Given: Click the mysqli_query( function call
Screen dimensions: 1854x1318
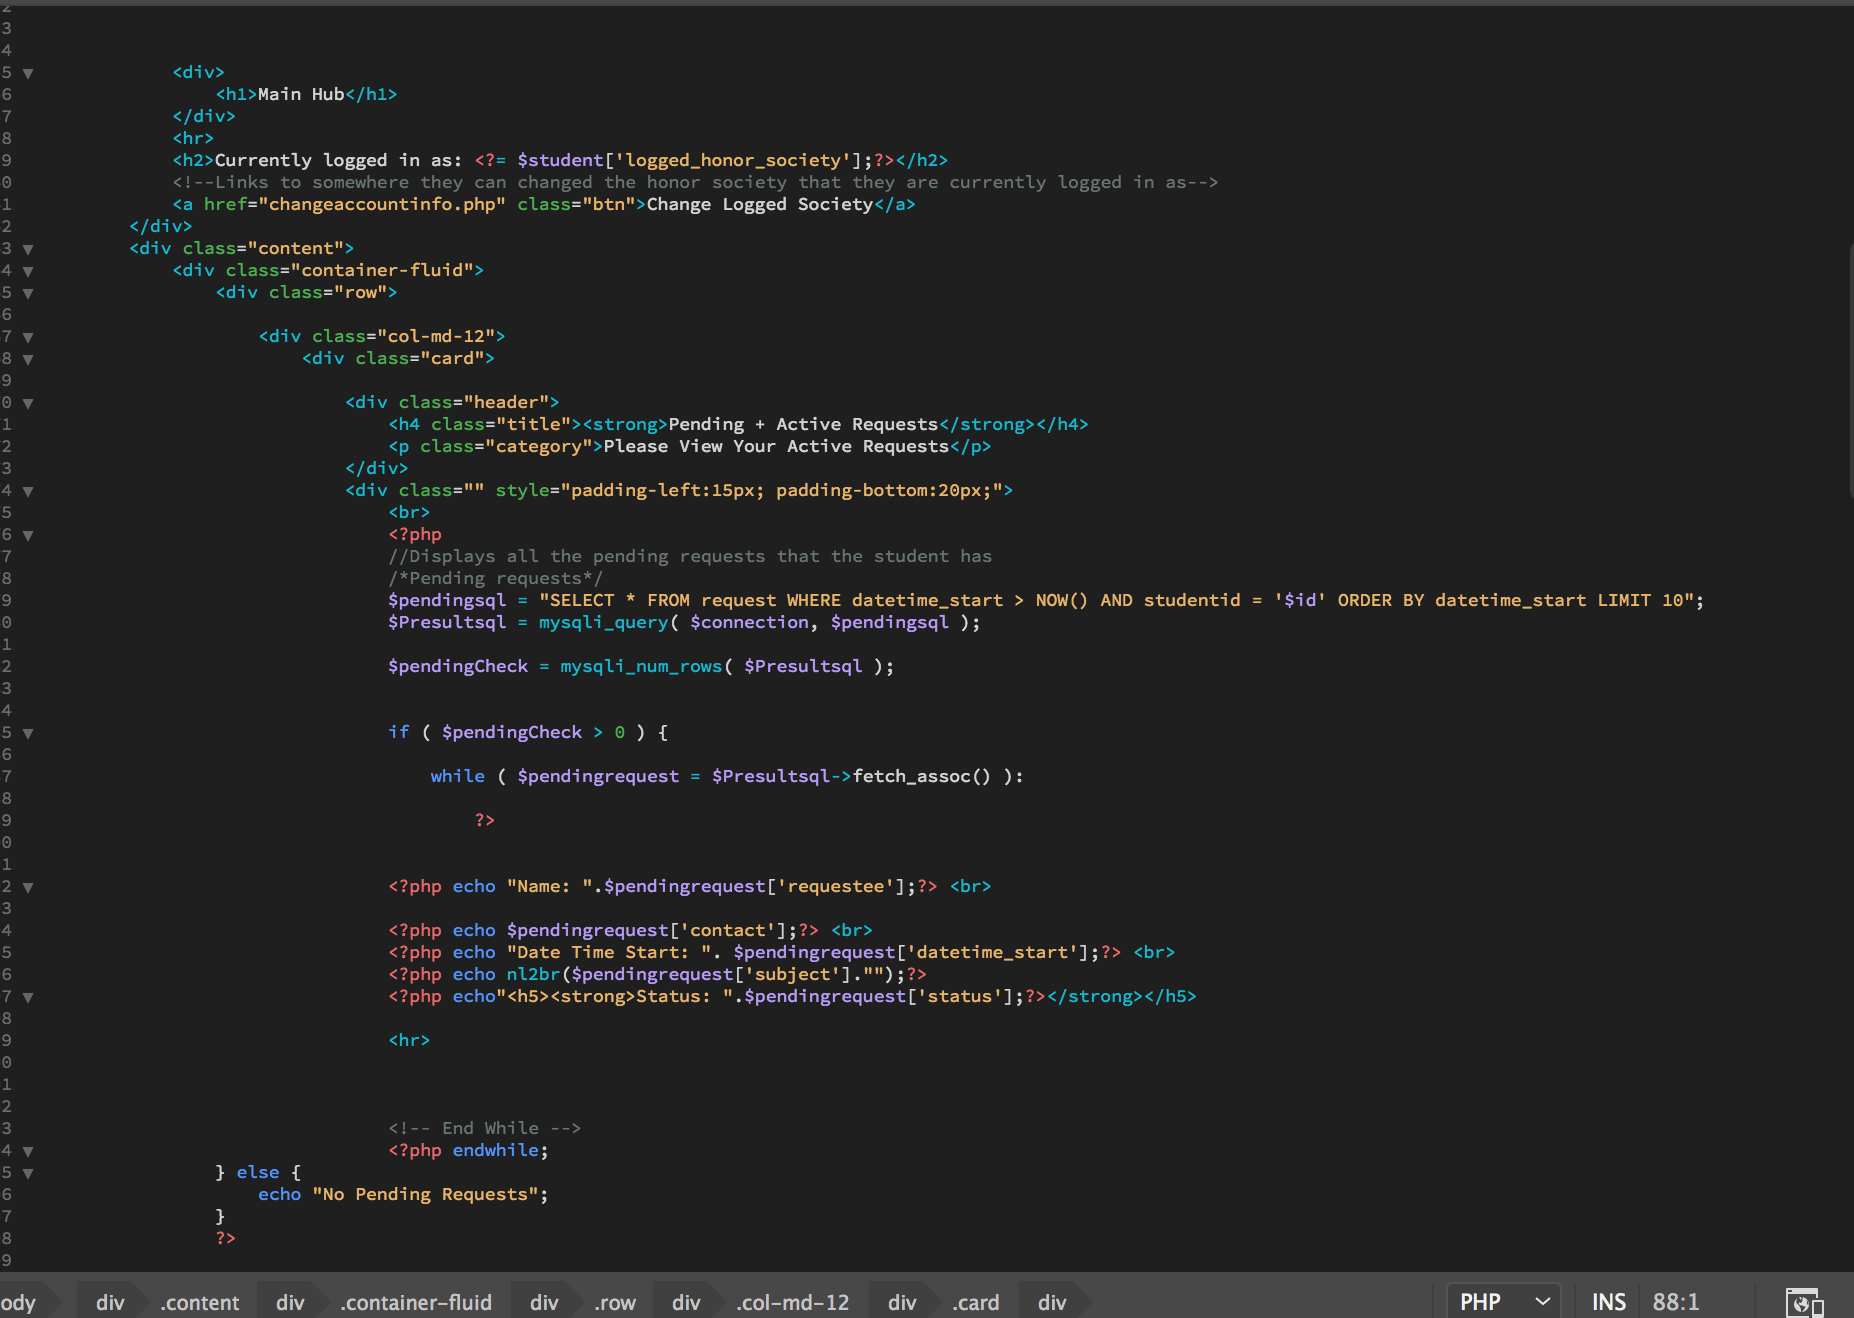Looking at the screenshot, I should coord(608,622).
